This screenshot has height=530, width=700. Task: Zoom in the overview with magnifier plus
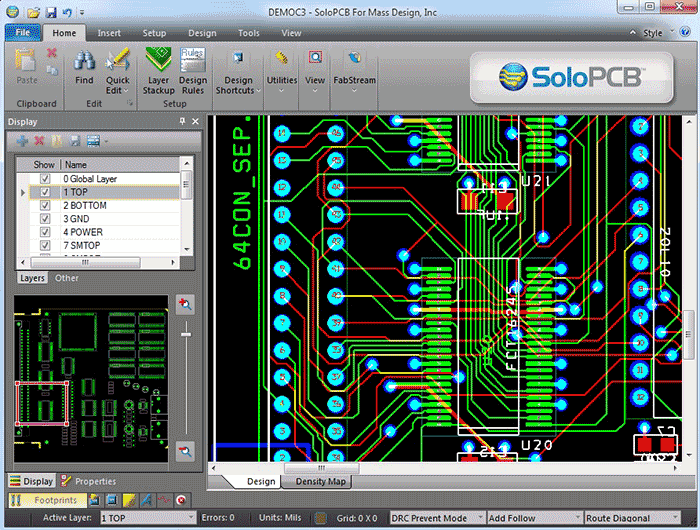click(185, 305)
